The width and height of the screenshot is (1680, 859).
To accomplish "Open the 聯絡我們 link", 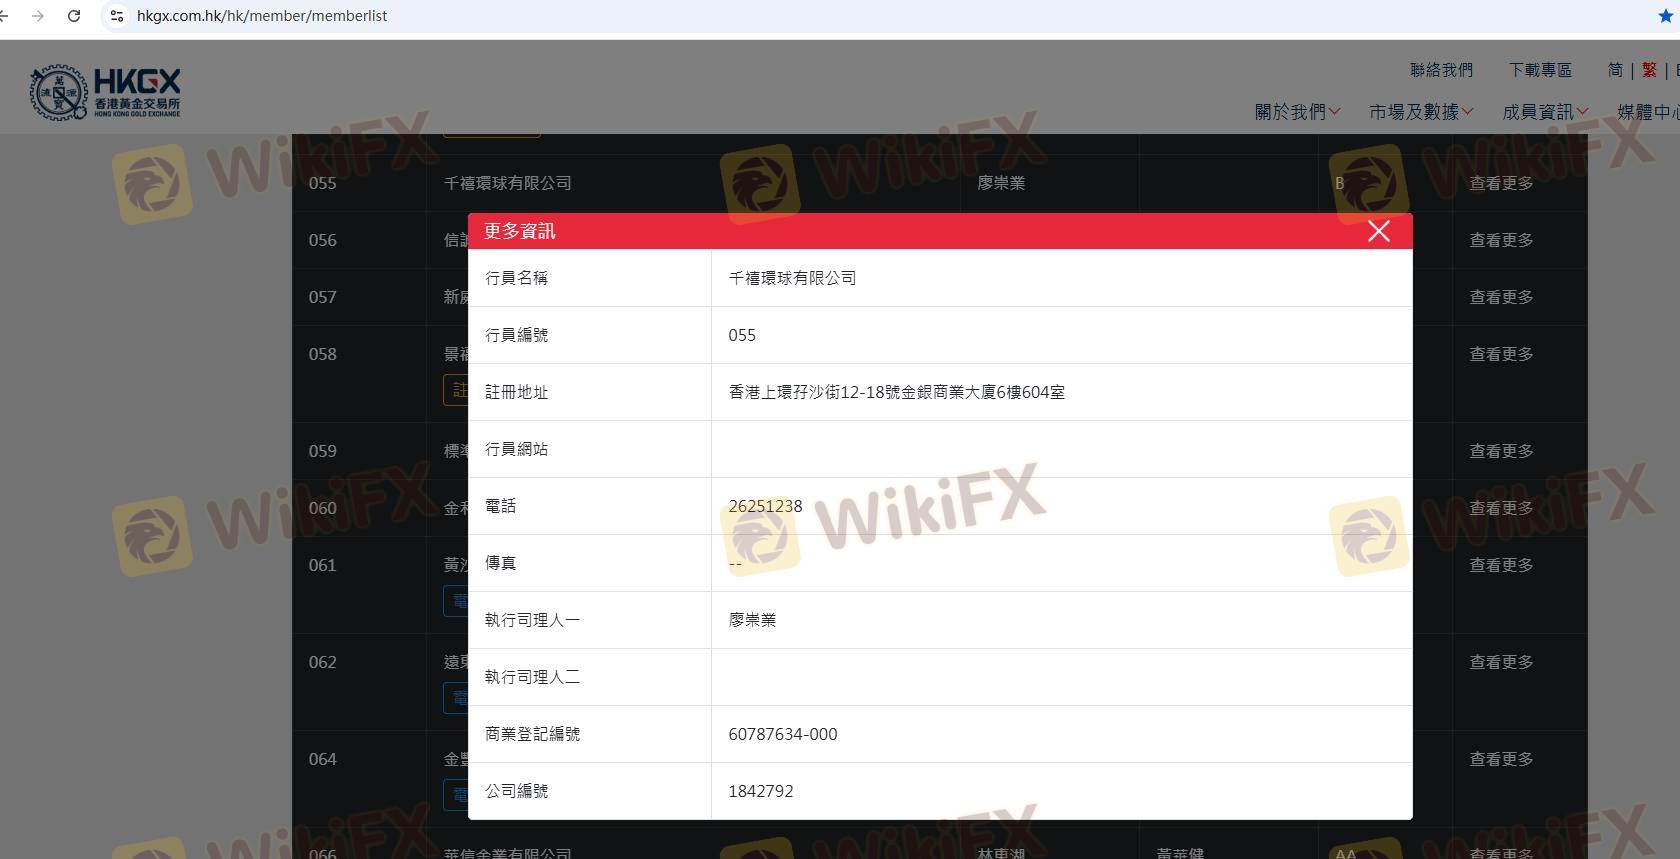I will tap(1441, 70).
